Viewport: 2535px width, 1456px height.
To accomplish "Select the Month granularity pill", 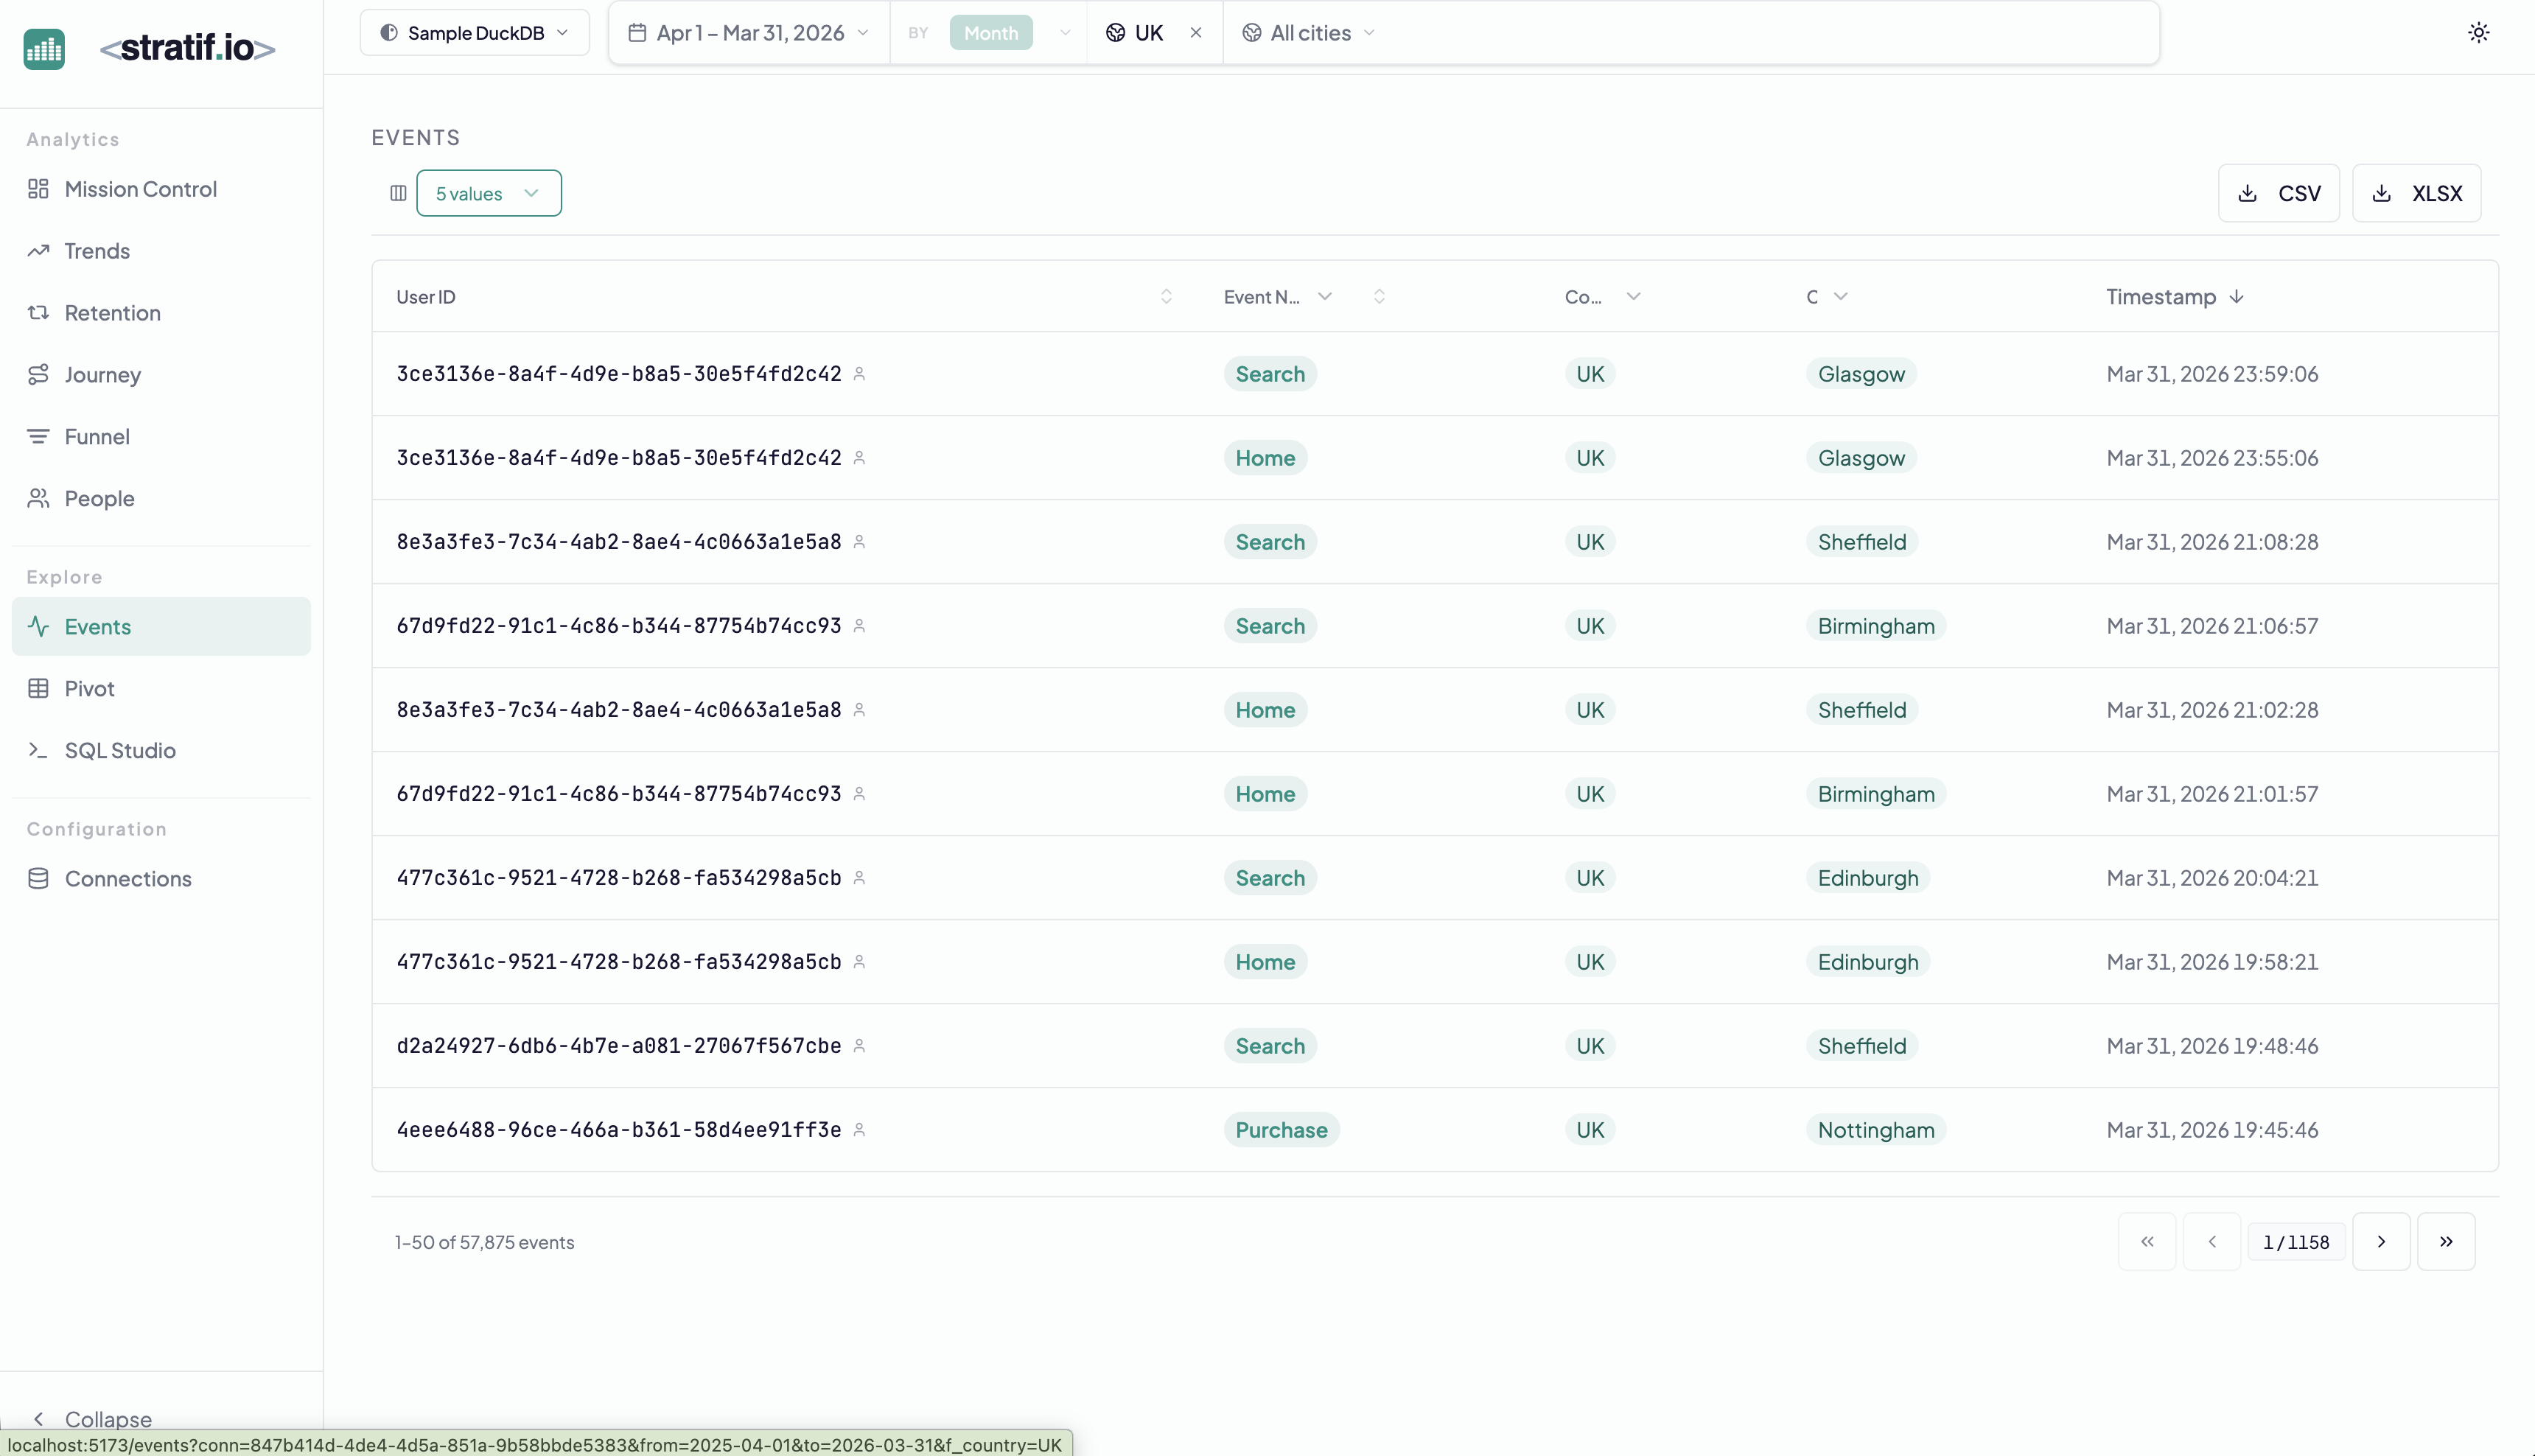I will [x=990, y=32].
